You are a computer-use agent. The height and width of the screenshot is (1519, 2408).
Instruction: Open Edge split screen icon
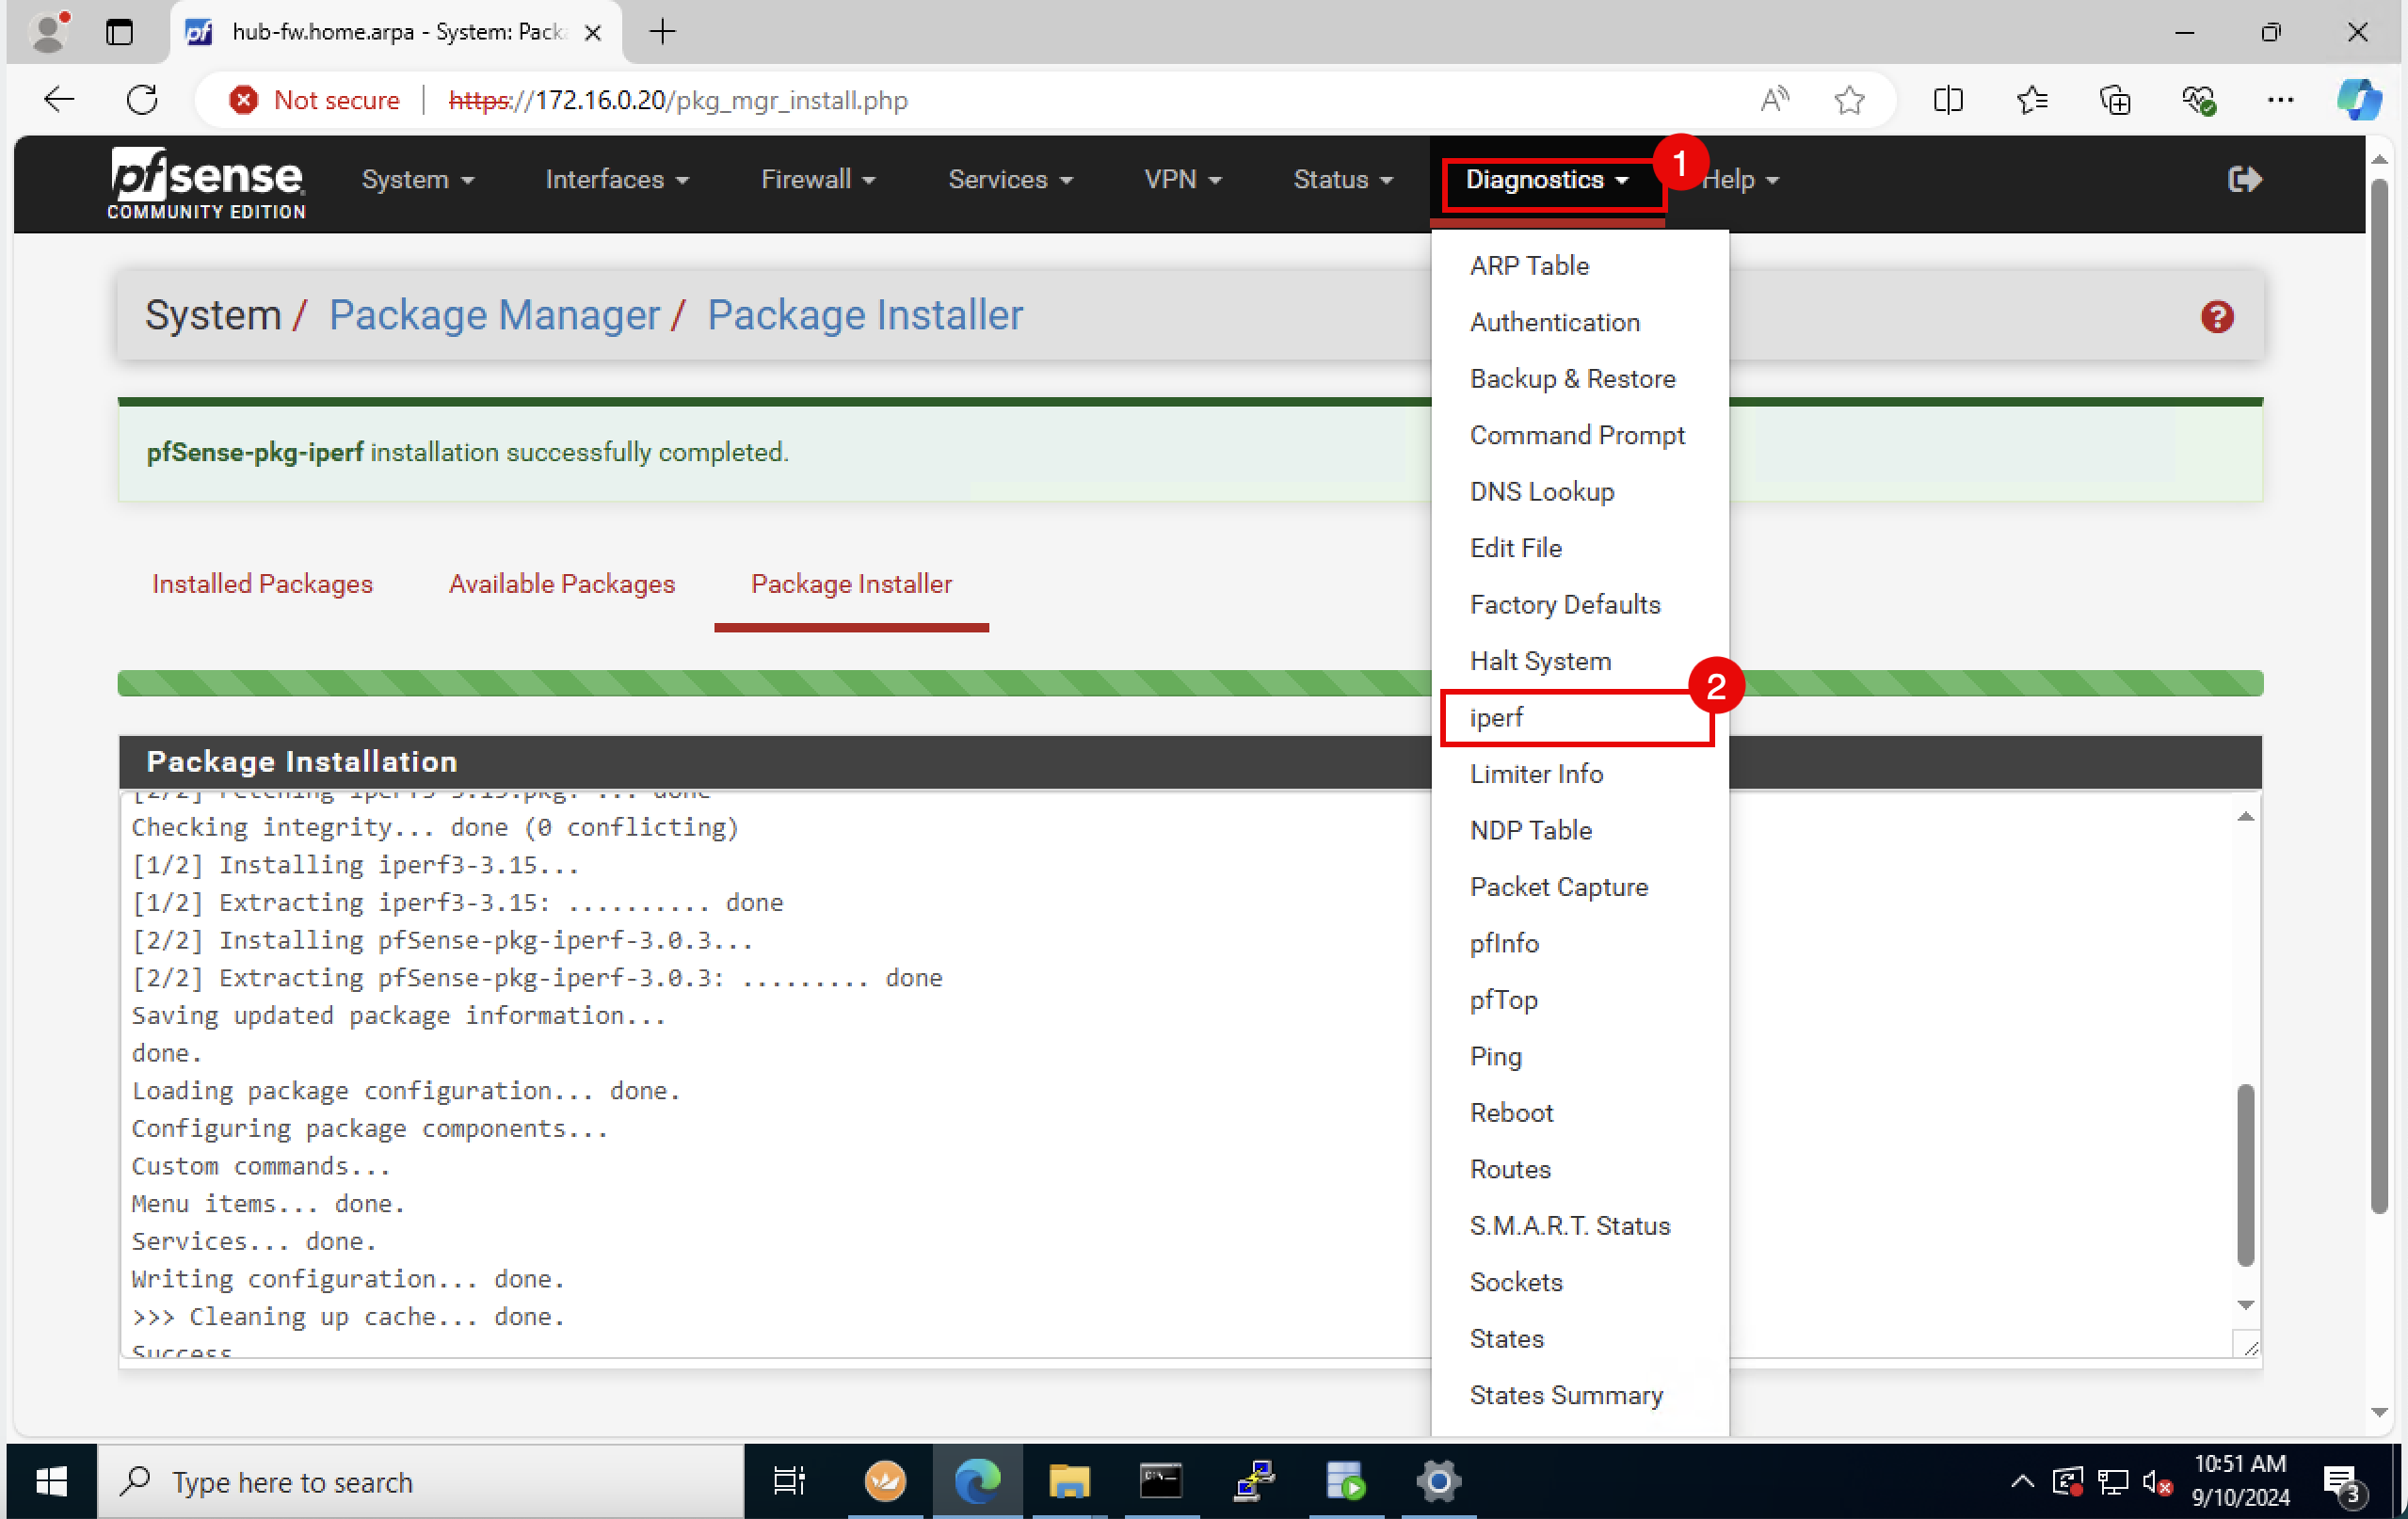(x=1948, y=100)
